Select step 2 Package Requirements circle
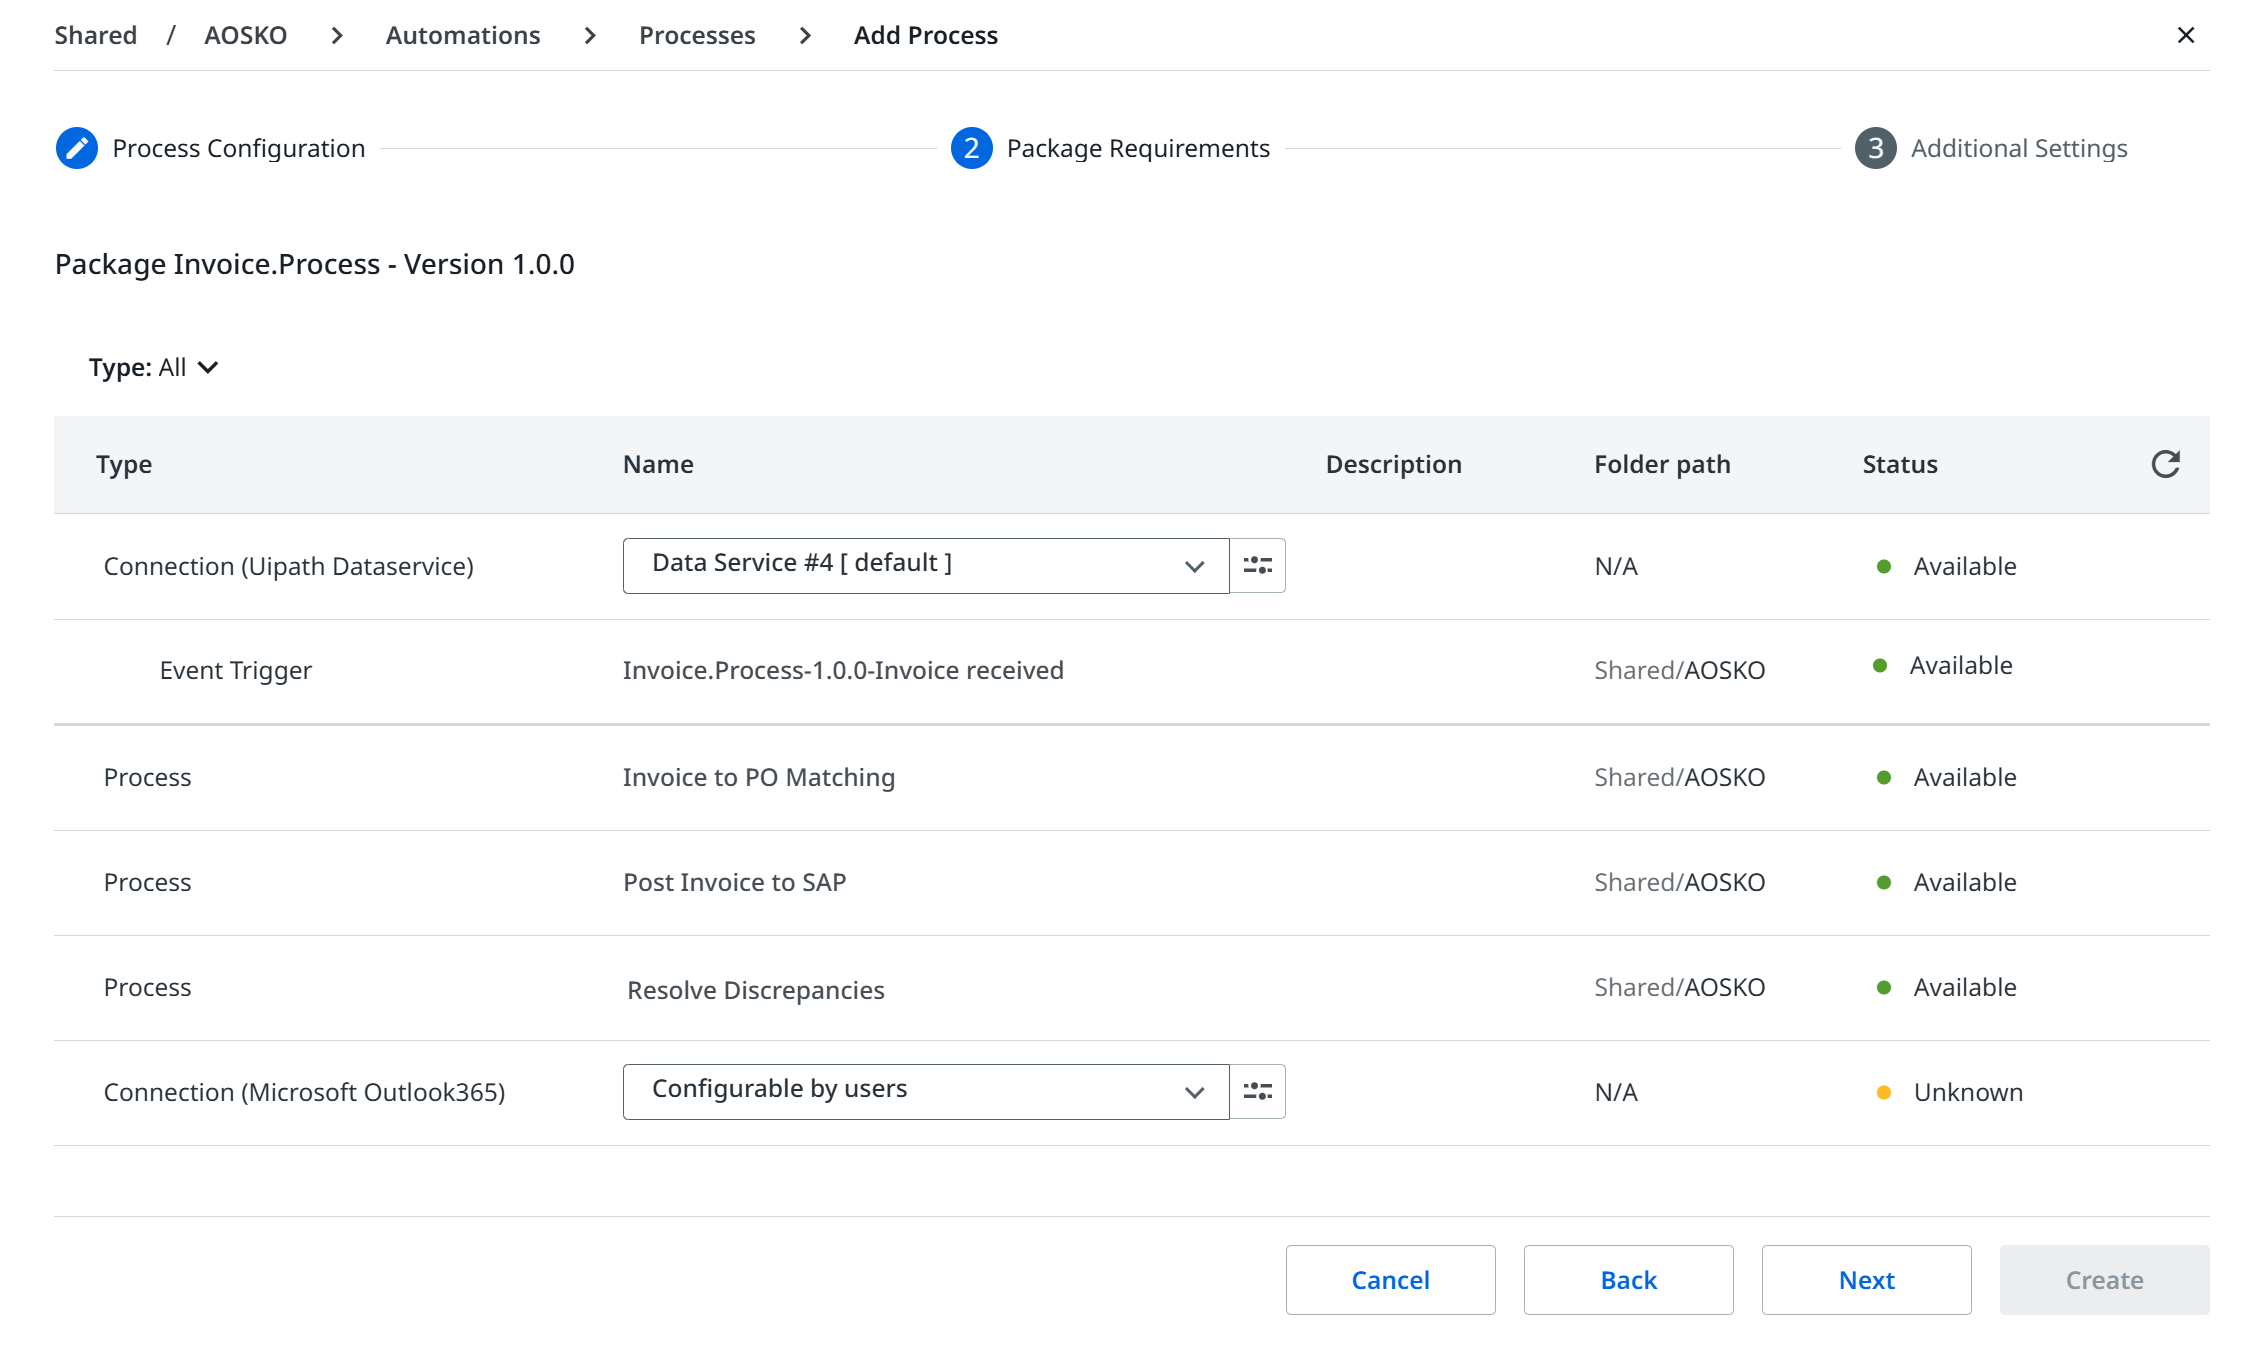This screenshot has height=1352, width=2250. tap(971, 148)
